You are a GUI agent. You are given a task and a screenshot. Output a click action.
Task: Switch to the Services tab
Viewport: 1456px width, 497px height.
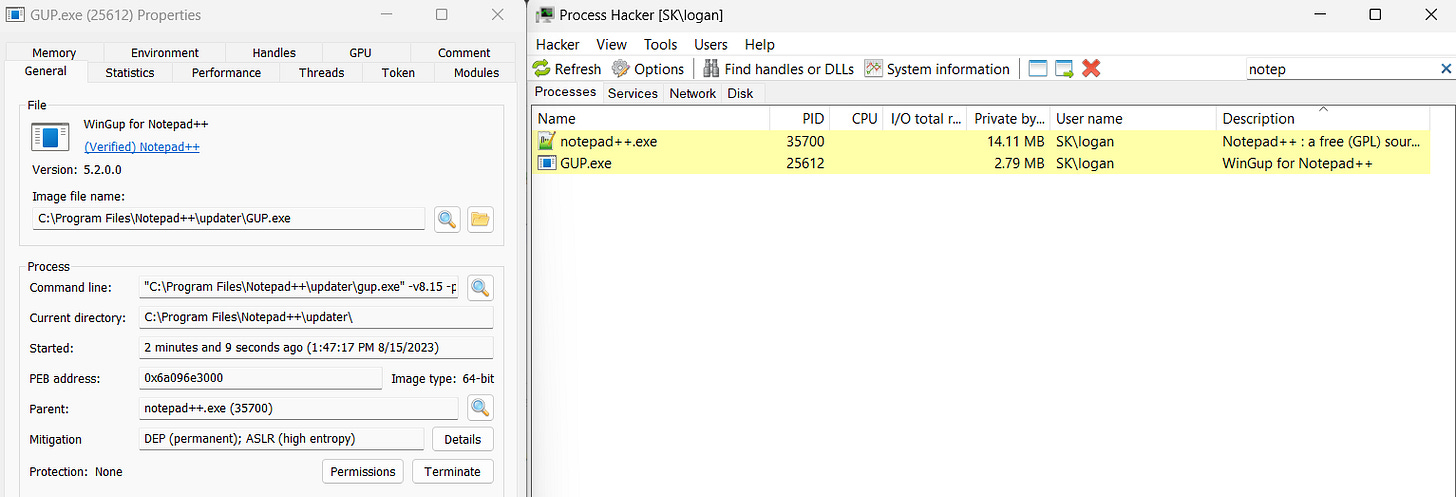633,93
